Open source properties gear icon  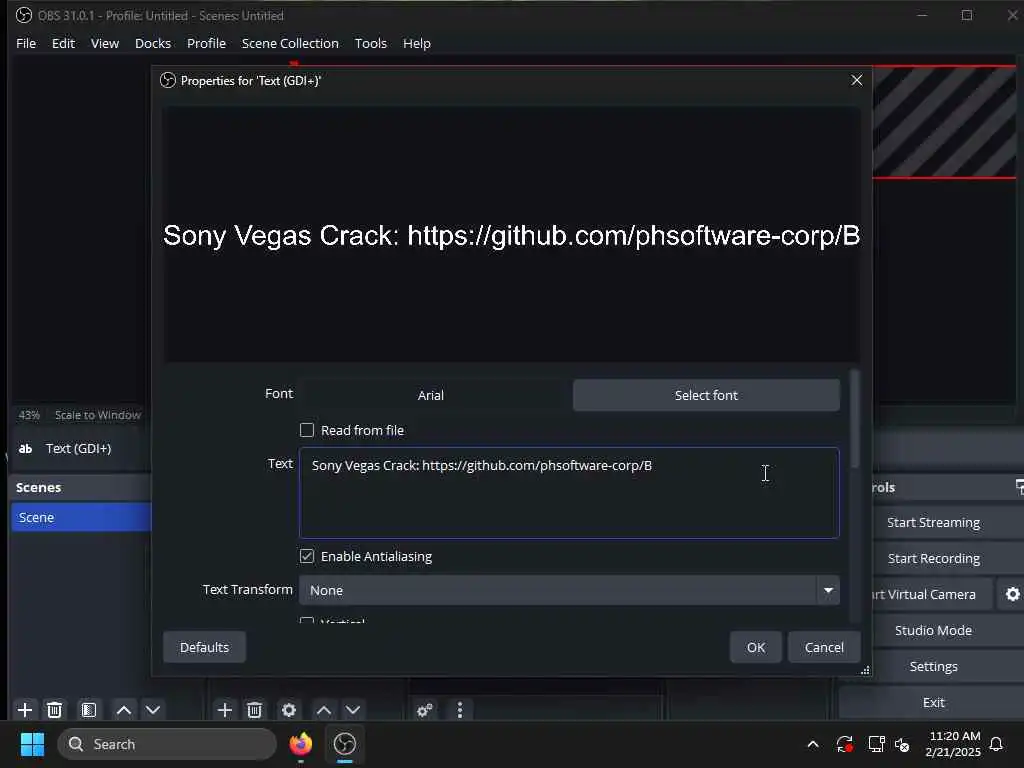tap(289, 710)
